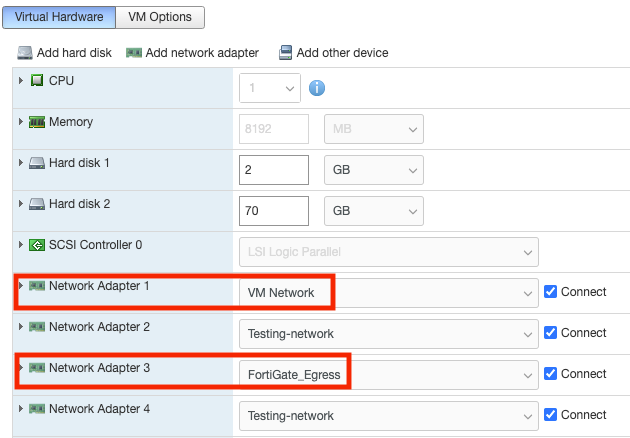Uncheck Connect for Network Adapter 1
Image resolution: width=630 pixels, height=438 pixels.
click(x=551, y=292)
